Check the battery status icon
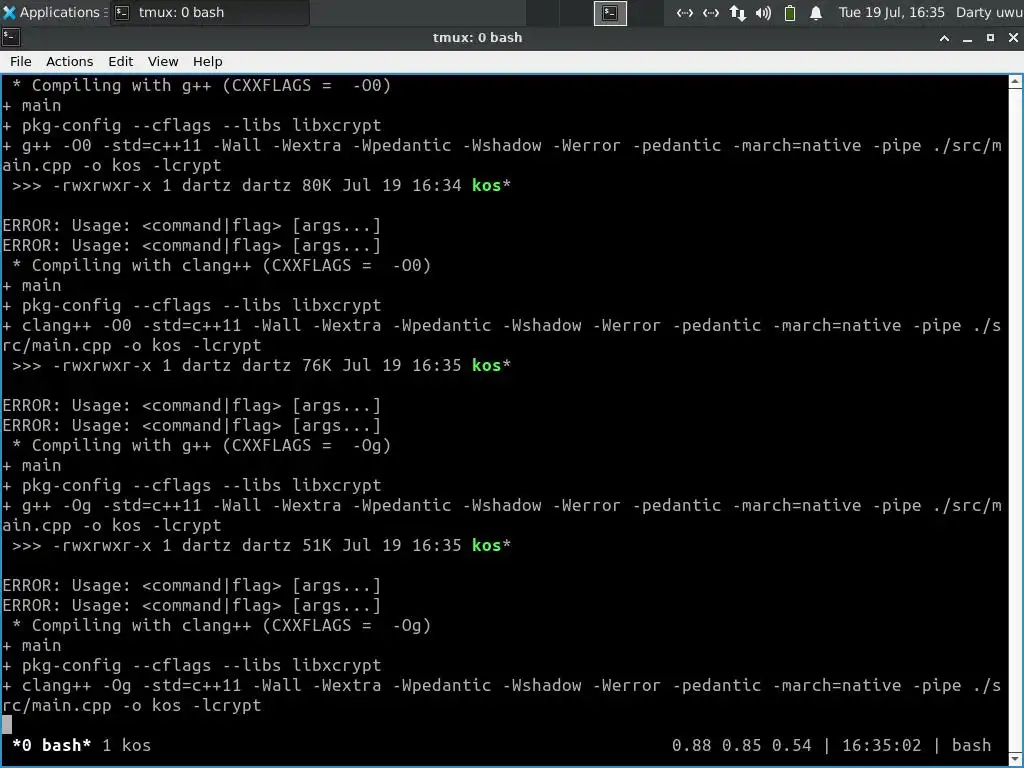Viewport: 1024px width, 768px height. (x=790, y=13)
